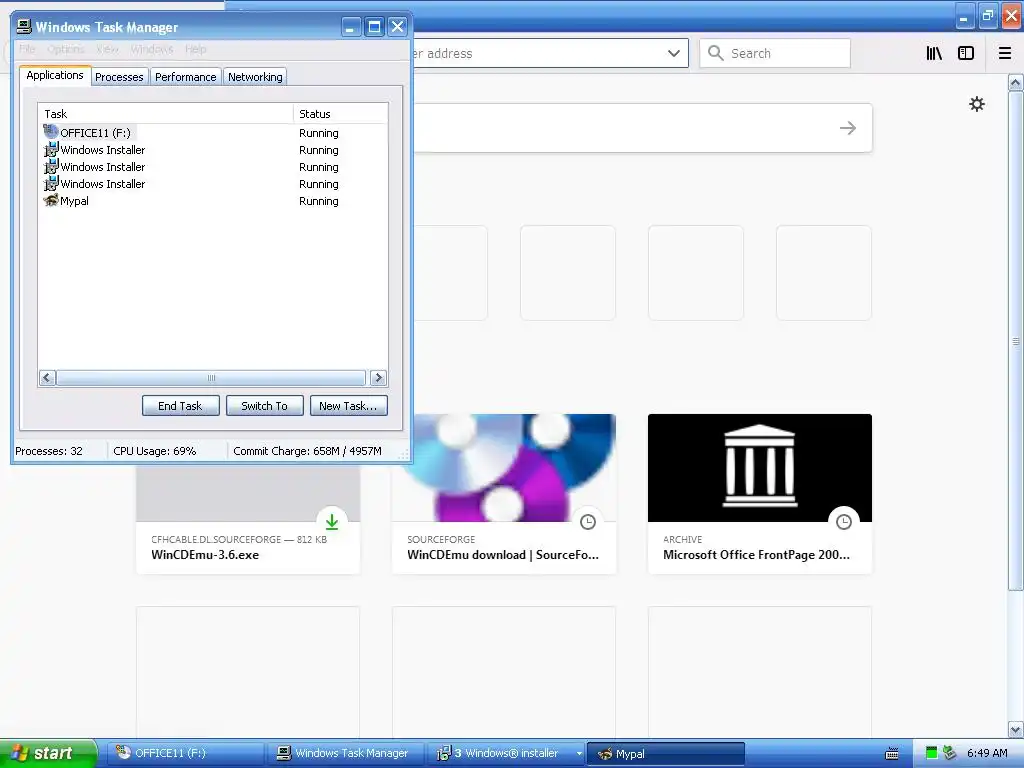Screen dimensions: 1024x768
Task: Click the go arrow in new tab search box
Action: click(848, 128)
